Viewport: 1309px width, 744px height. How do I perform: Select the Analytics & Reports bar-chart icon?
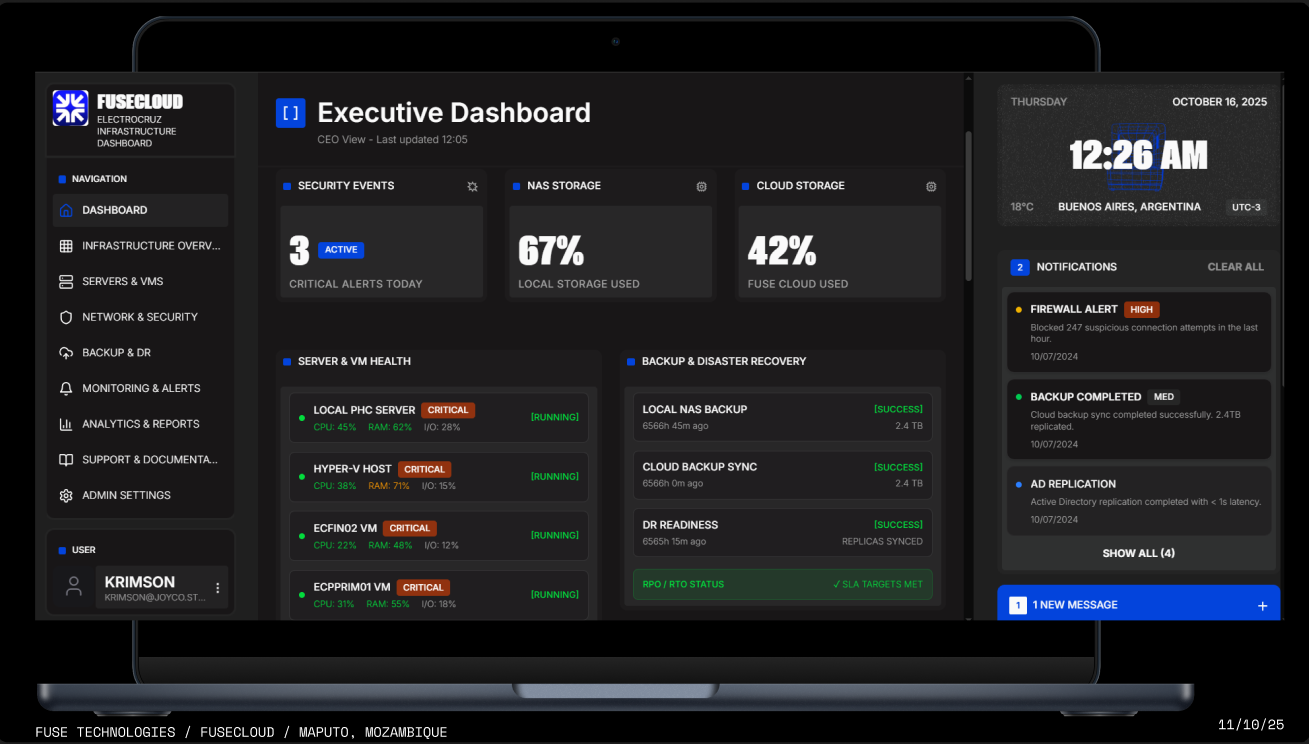point(65,423)
